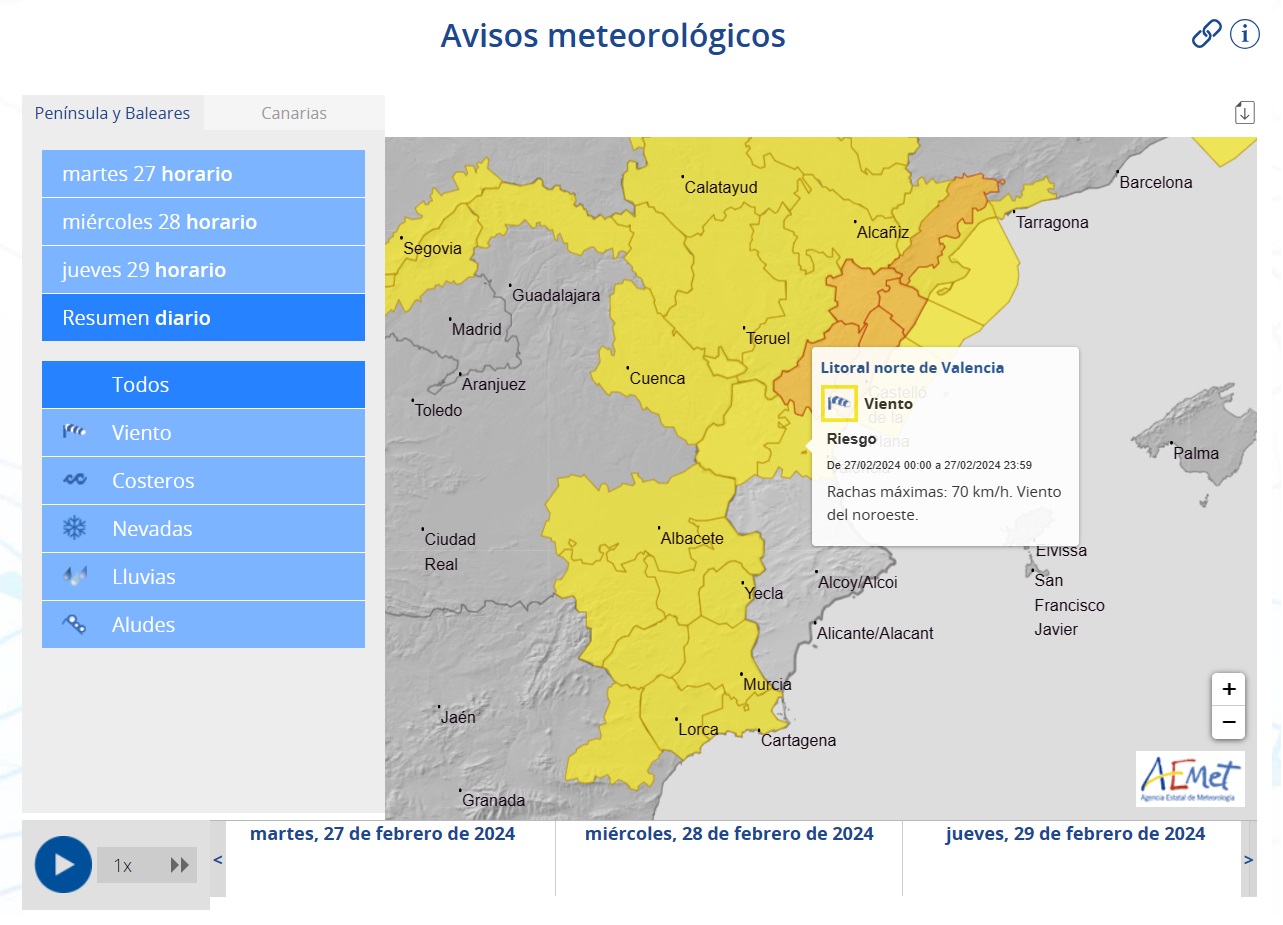Open the information icon next to title
The height and width of the screenshot is (925, 1283).
pos(1243,34)
